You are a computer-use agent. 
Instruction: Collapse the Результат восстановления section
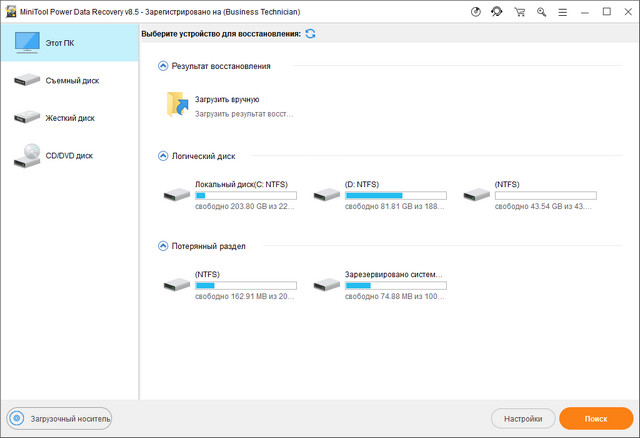(164, 66)
